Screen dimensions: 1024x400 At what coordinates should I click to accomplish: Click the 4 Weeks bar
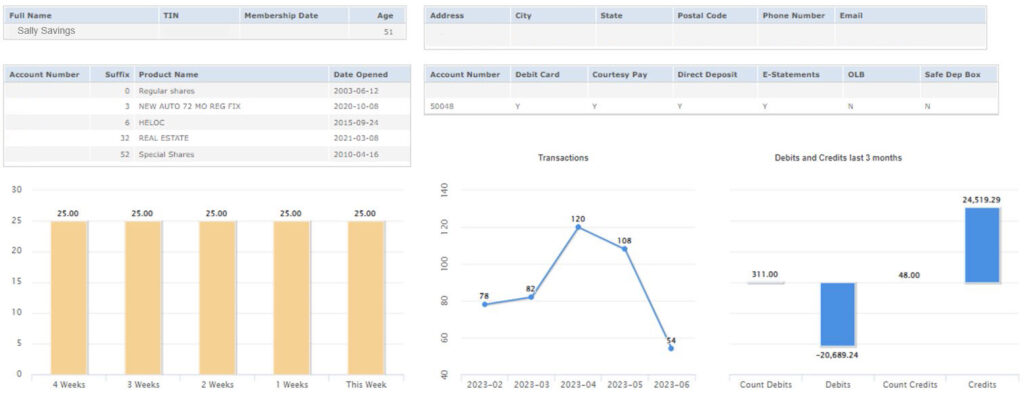click(x=69, y=297)
